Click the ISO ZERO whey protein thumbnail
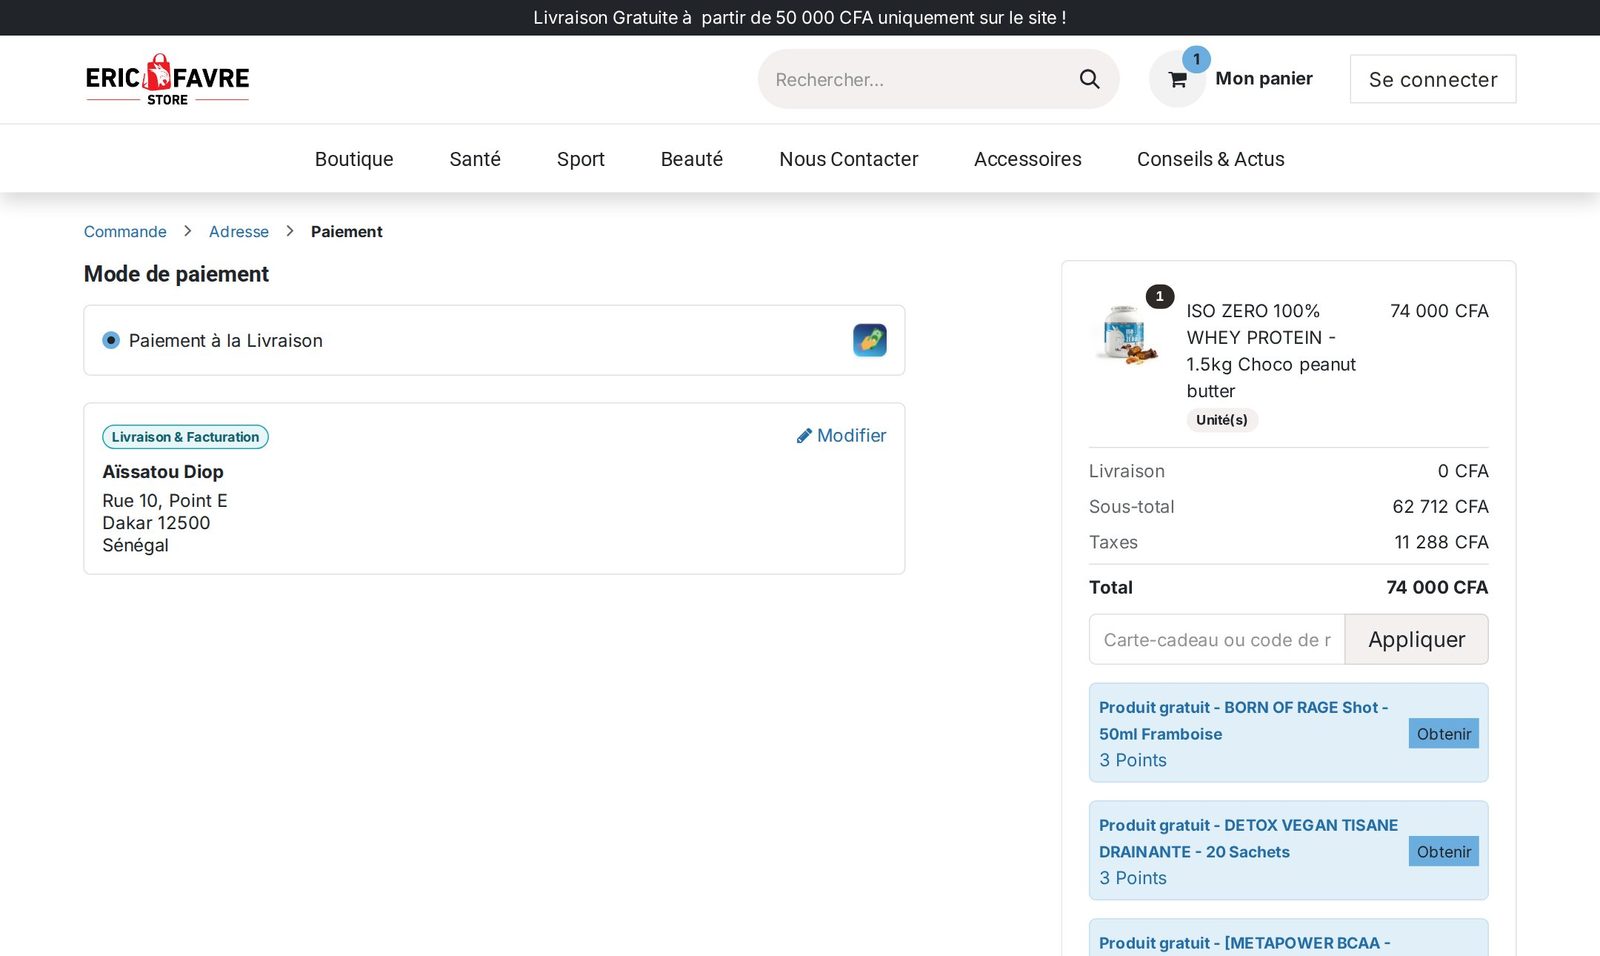Viewport: 1600px width, 956px height. (1129, 333)
